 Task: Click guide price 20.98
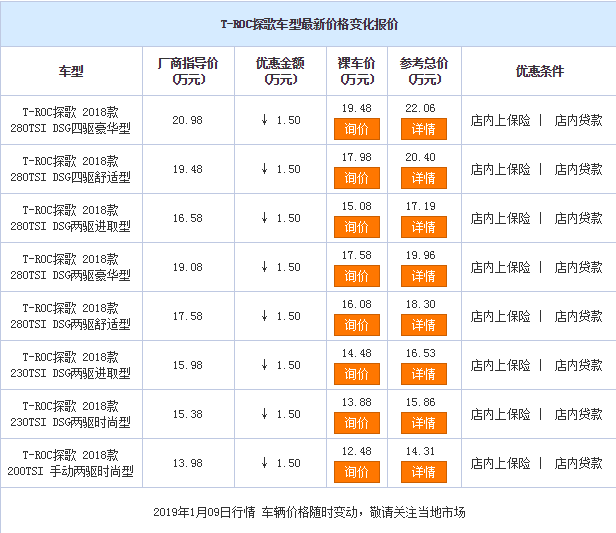(187, 120)
